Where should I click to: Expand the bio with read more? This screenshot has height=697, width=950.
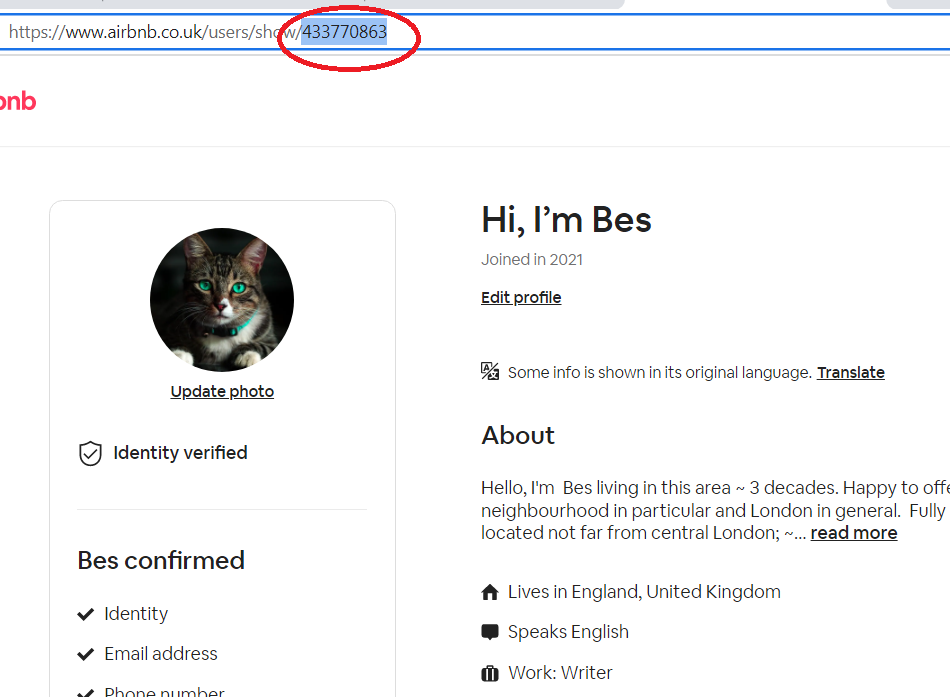(853, 532)
